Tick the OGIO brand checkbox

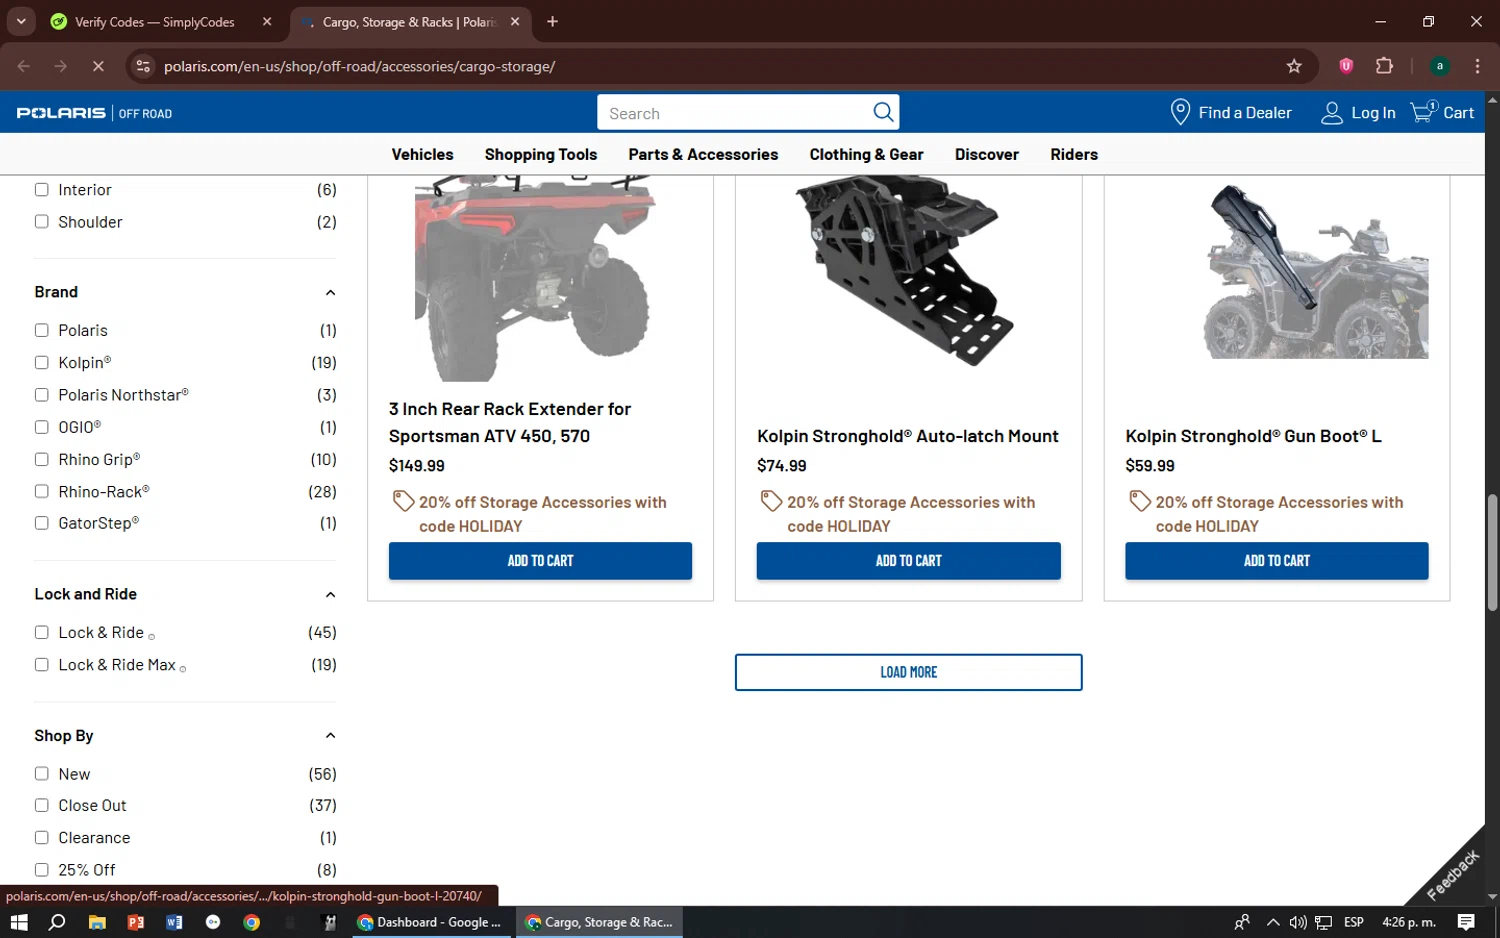click(41, 427)
